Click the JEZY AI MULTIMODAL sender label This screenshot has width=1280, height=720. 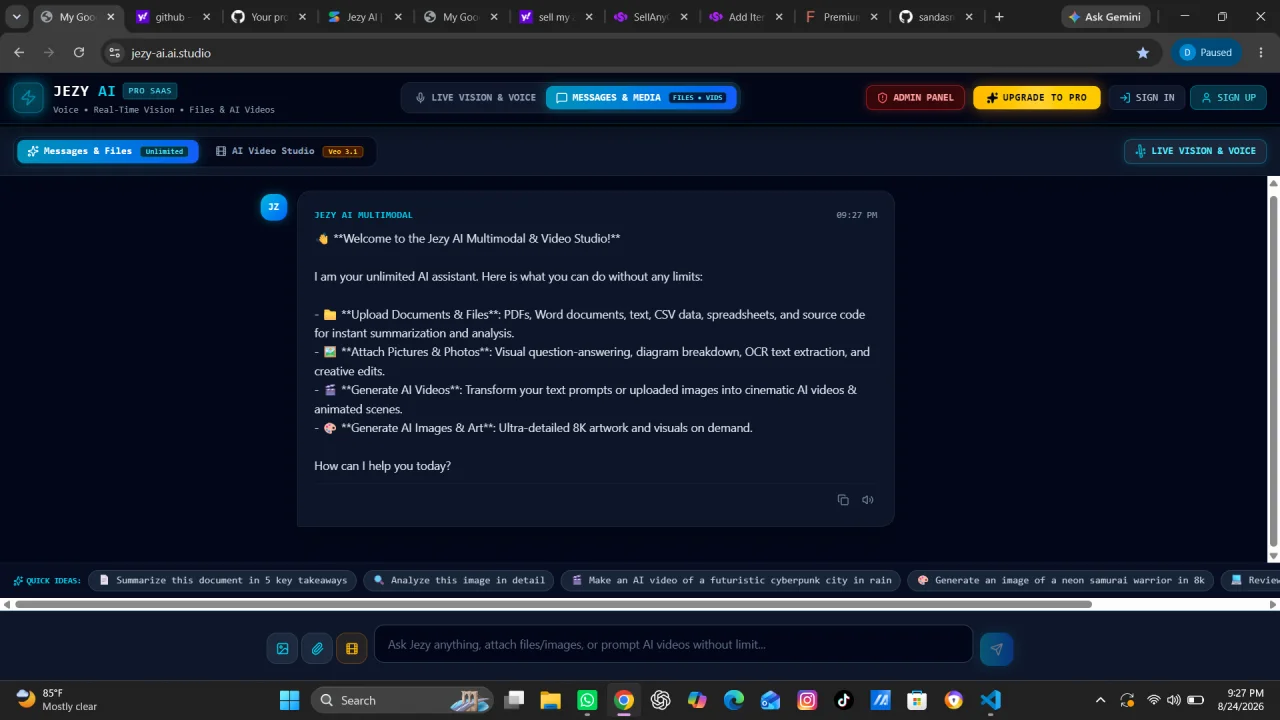pos(363,215)
